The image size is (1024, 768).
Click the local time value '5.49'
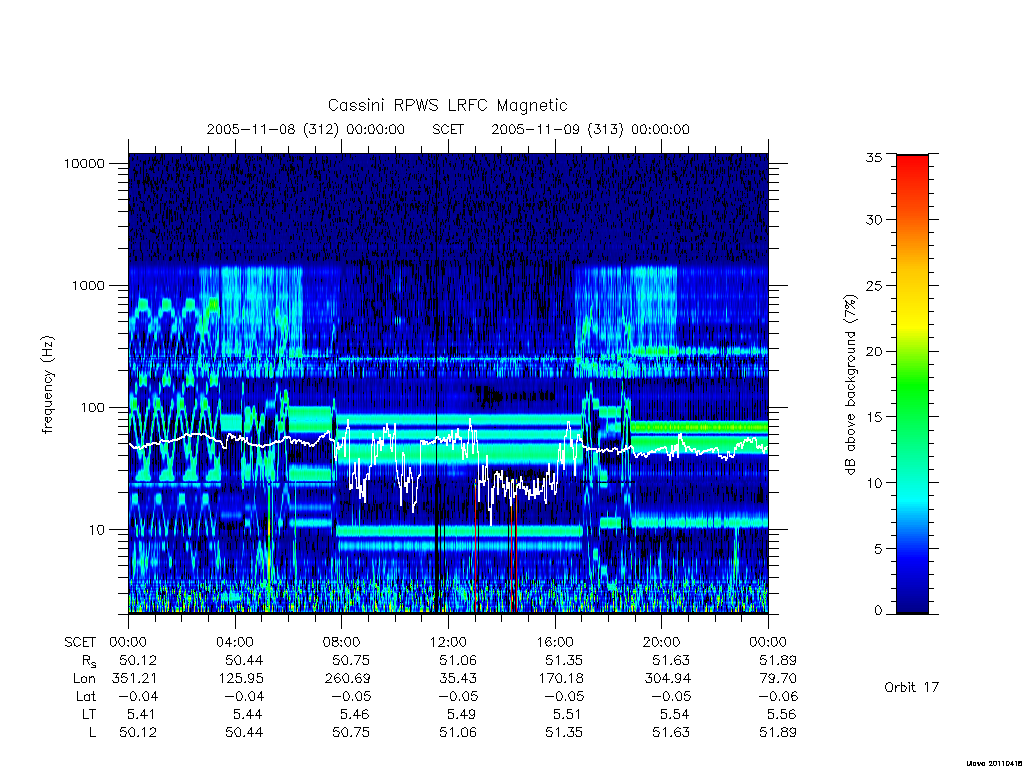click(x=462, y=714)
